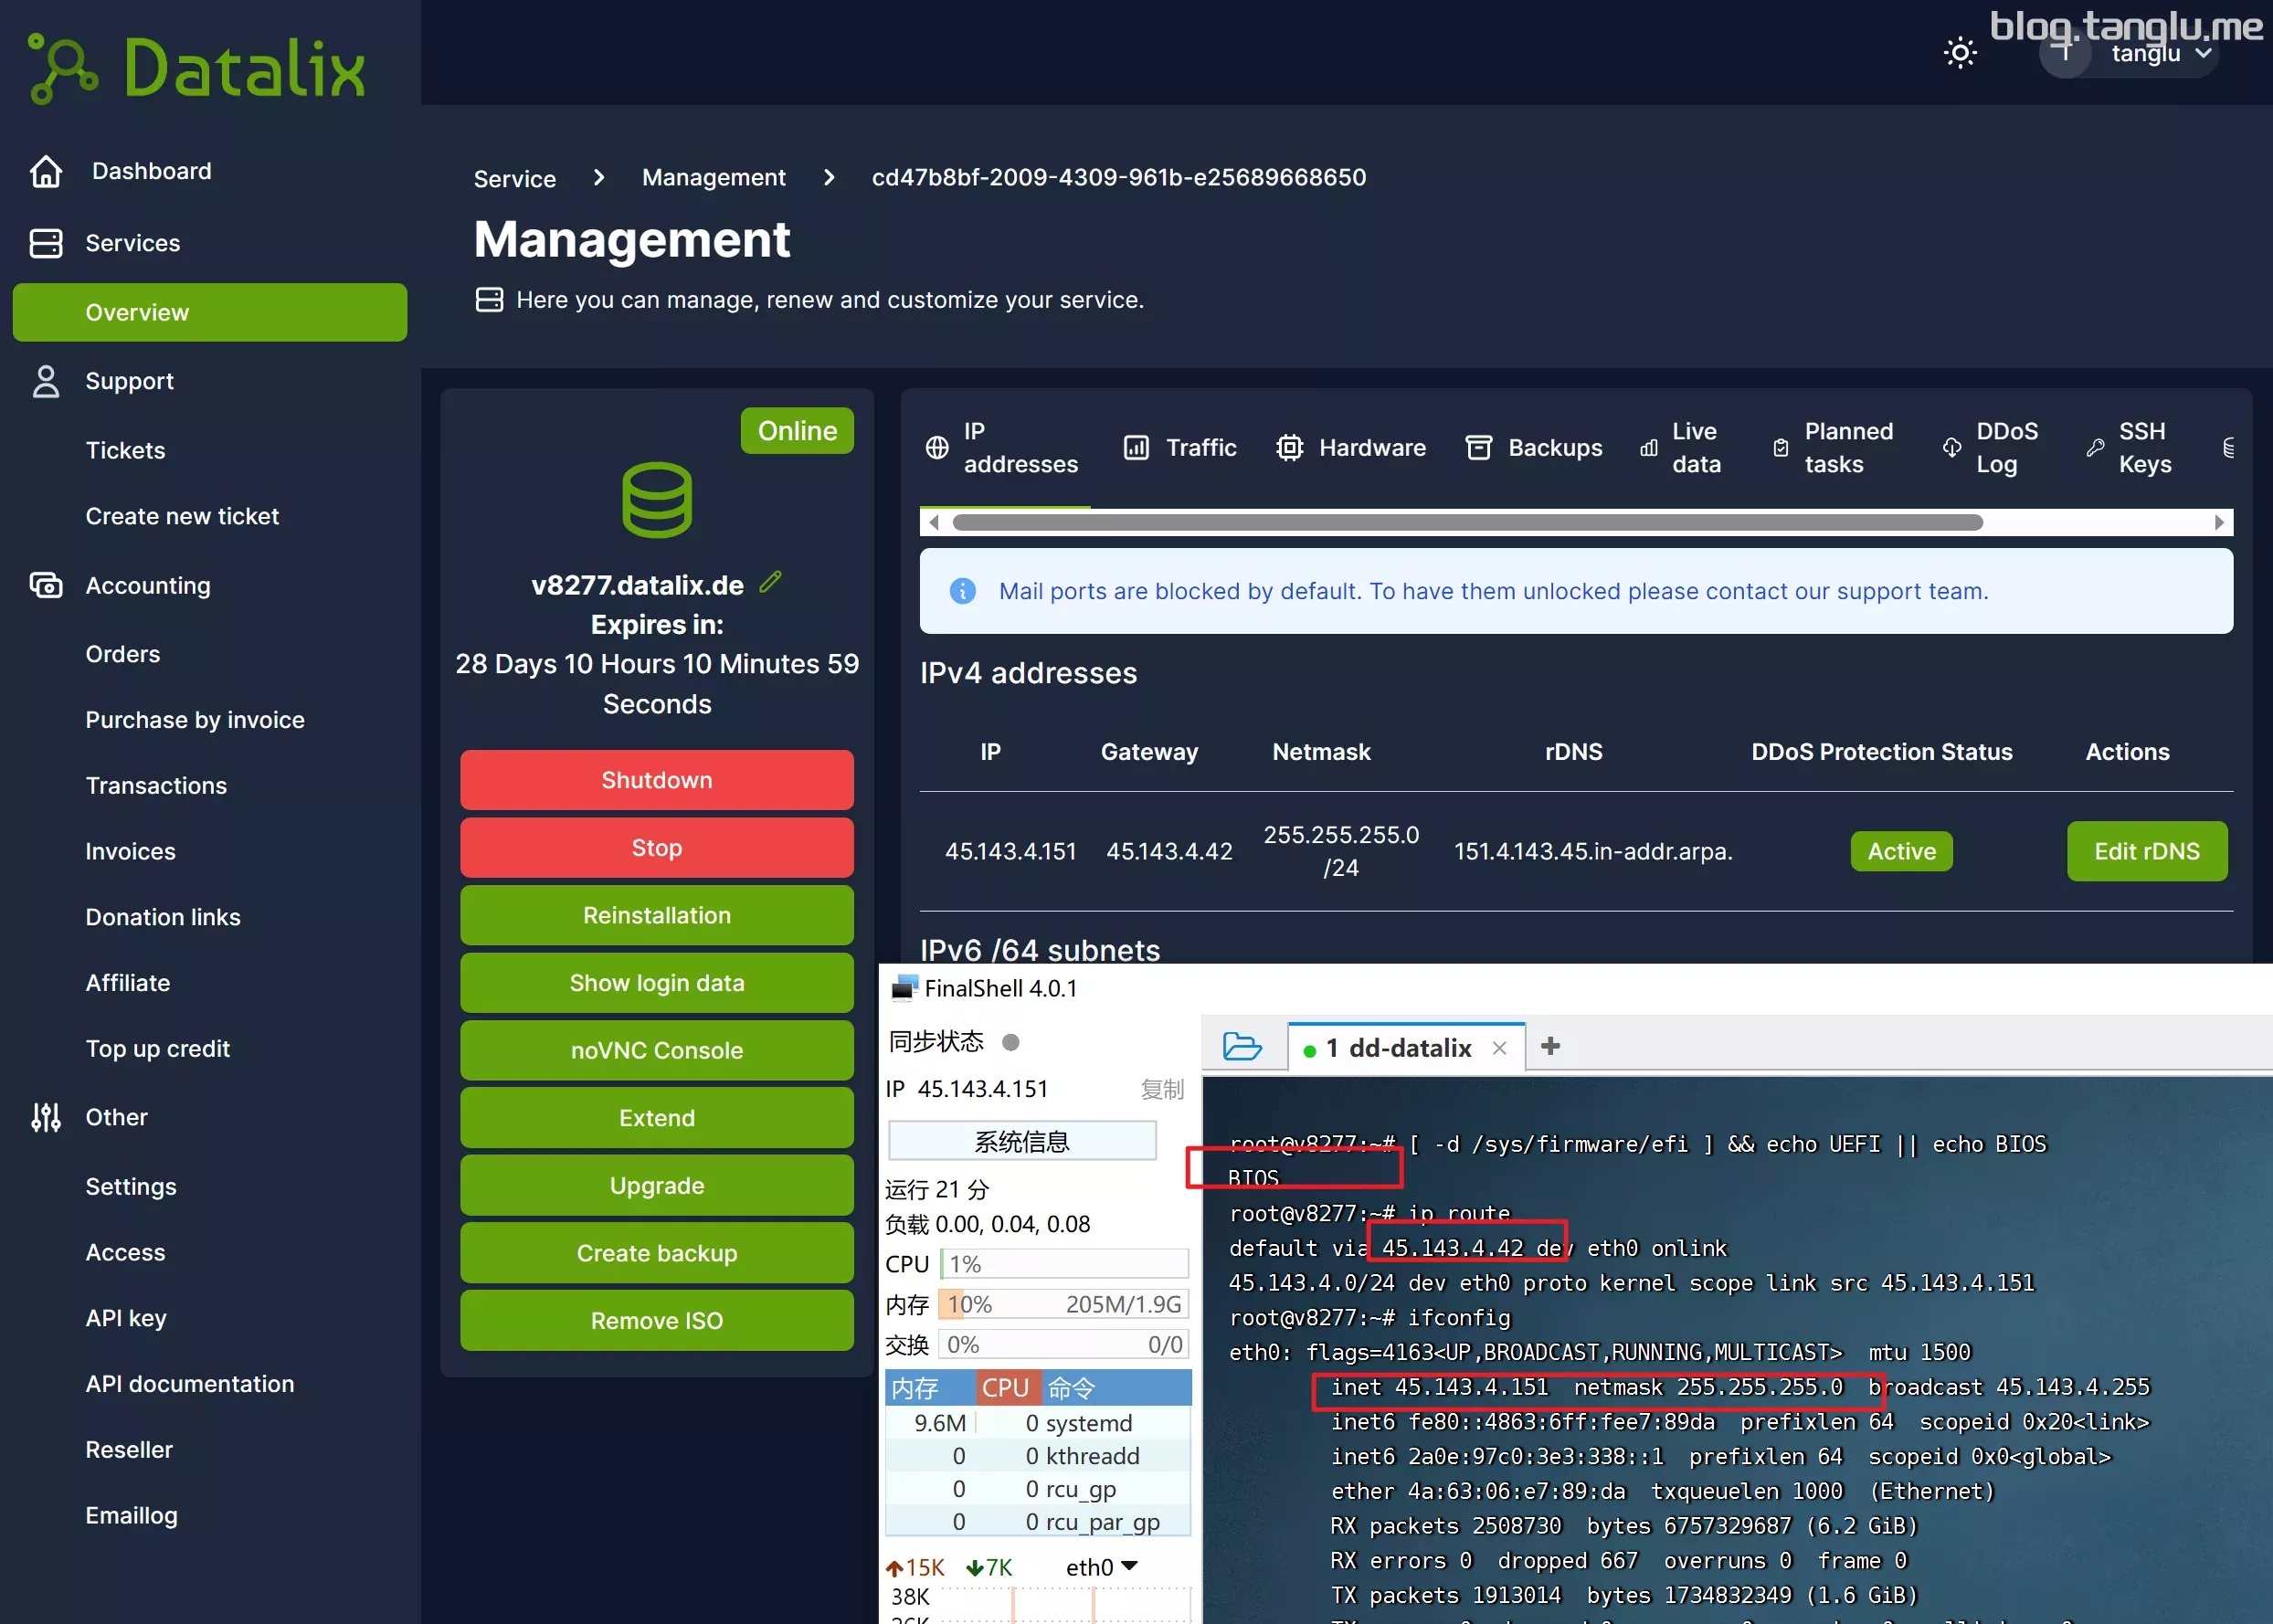Click the Dashboard home icon
This screenshot has width=2273, height=1624.
coord(46,171)
